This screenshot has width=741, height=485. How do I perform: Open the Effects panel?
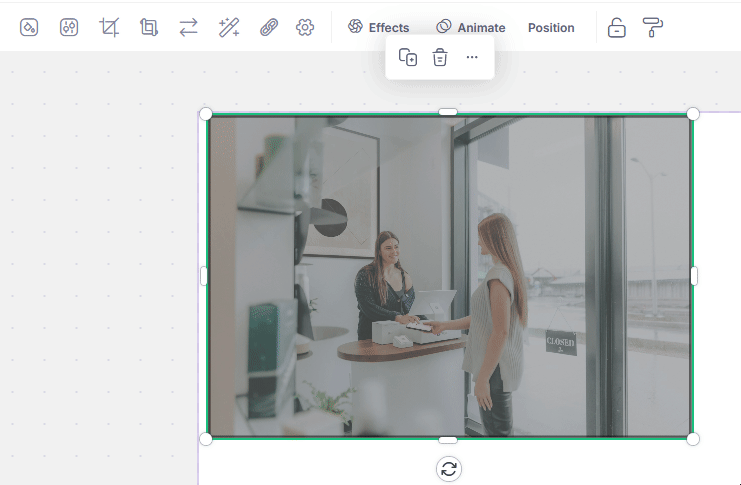379,27
